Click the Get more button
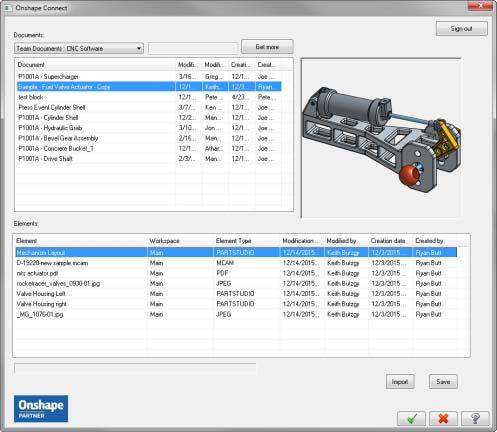Image resolution: width=497 pixels, height=432 pixels. [267, 47]
